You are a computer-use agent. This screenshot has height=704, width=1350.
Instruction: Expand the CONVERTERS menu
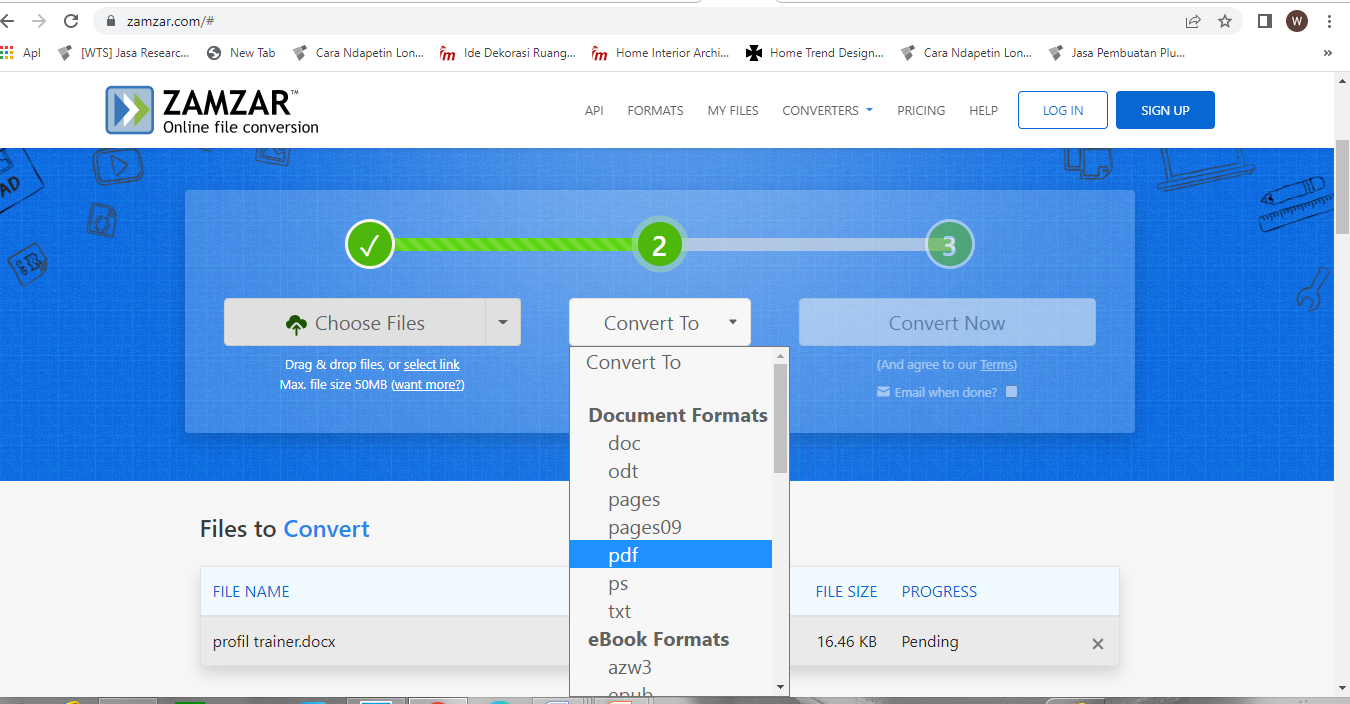point(827,110)
